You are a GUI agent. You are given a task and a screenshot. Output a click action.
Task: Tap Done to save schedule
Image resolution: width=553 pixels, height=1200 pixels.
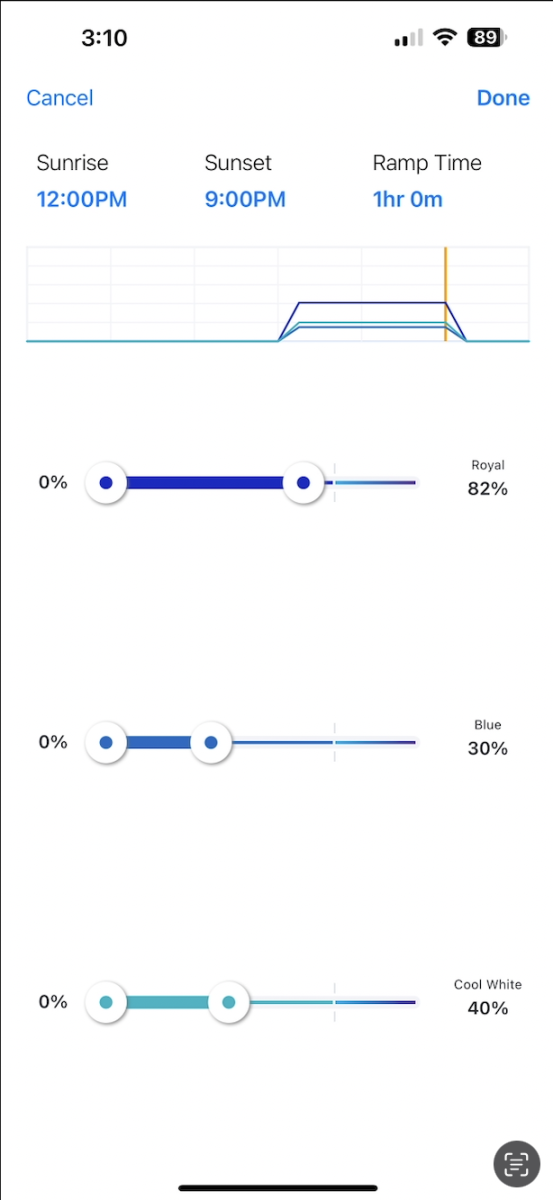click(x=503, y=98)
